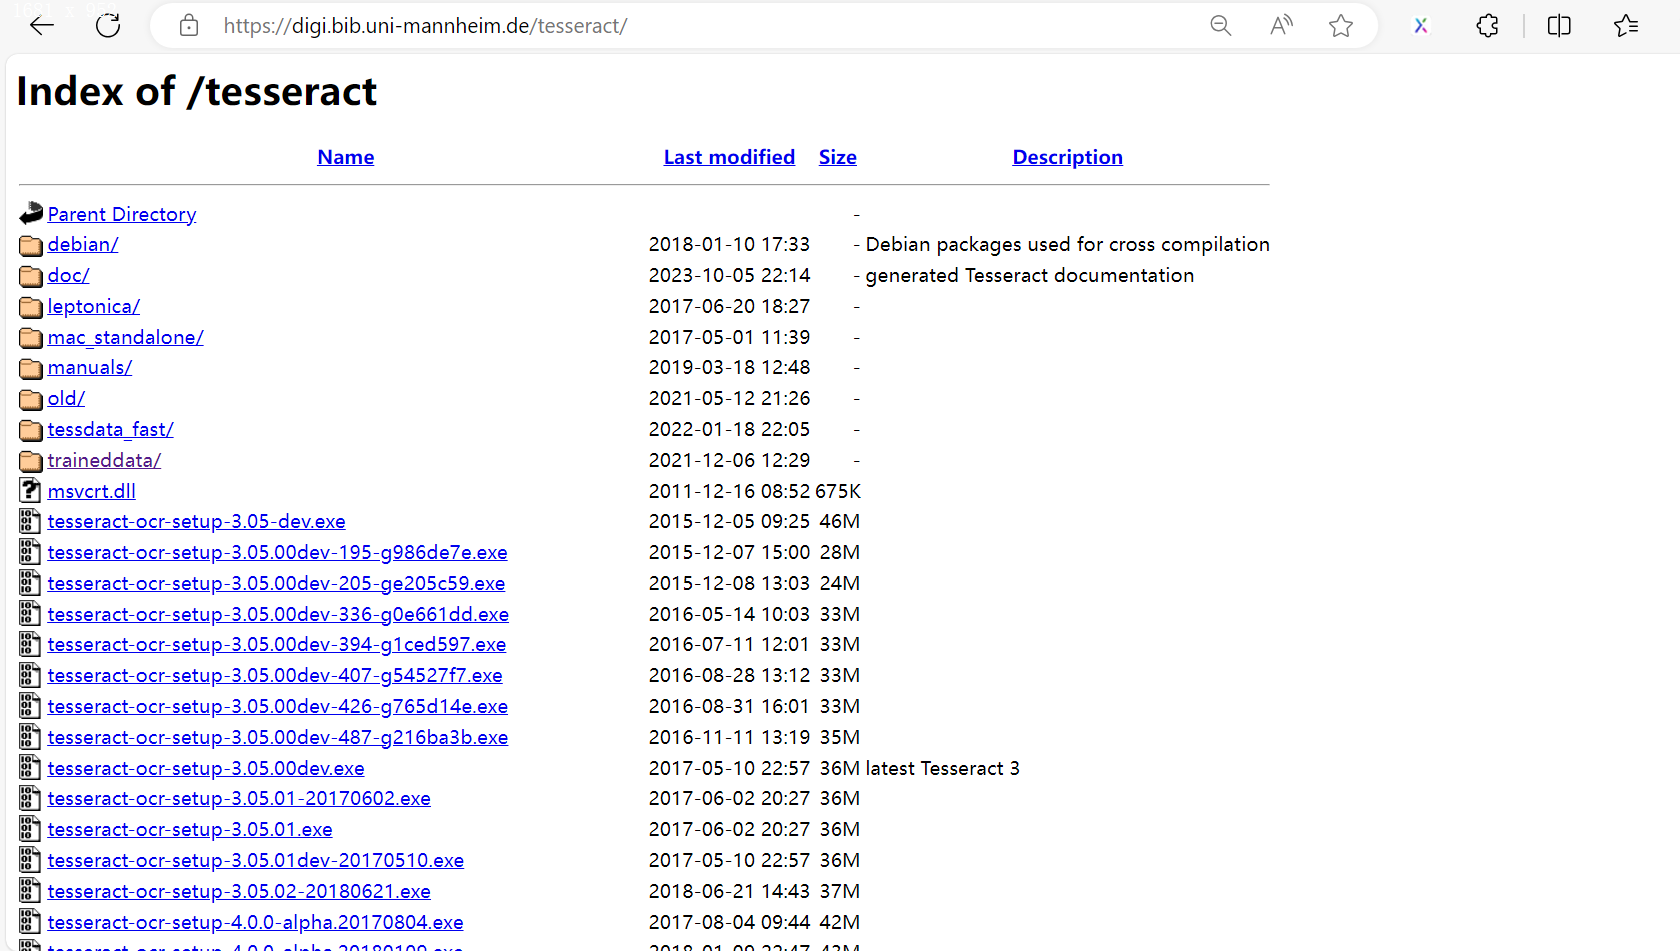
Task: Click the folder icon beside leptonica/
Action: coord(31,307)
